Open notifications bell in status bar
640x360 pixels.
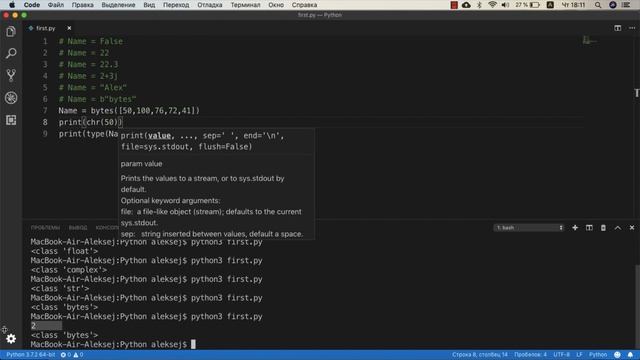[630, 355]
